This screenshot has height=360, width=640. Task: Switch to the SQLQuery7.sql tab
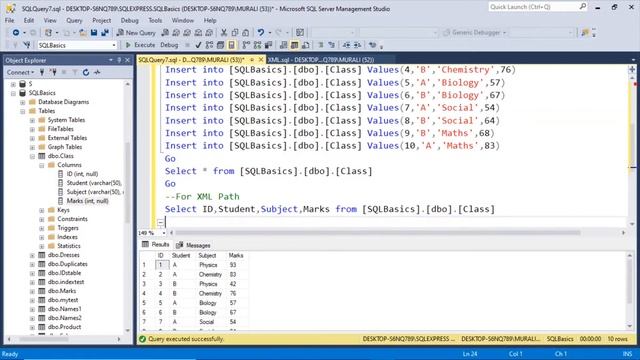tap(191, 60)
